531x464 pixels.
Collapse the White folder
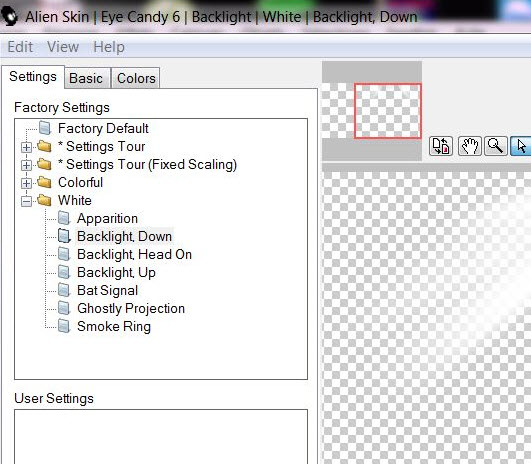[x=26, y=201]
